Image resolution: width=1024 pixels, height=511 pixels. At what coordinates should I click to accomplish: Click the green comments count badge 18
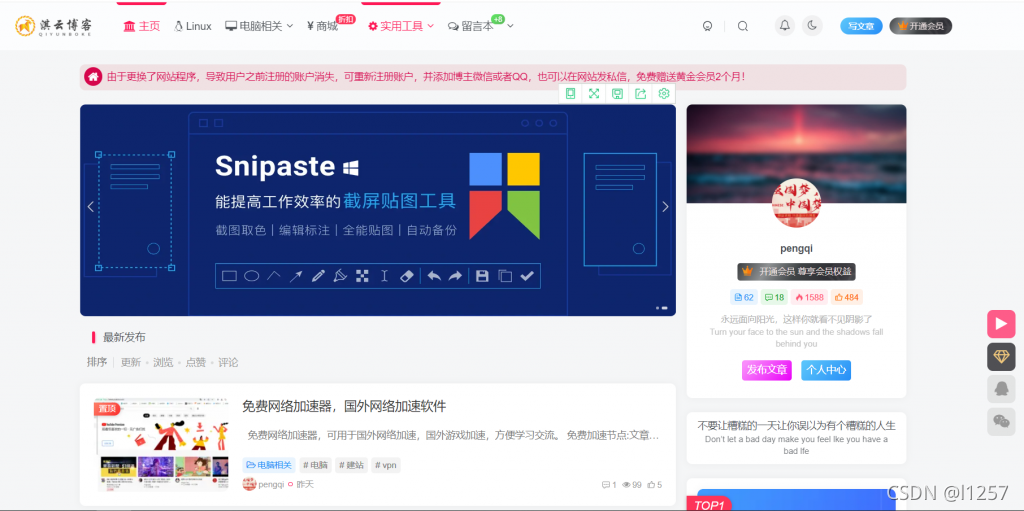click(x=774, y=297)
